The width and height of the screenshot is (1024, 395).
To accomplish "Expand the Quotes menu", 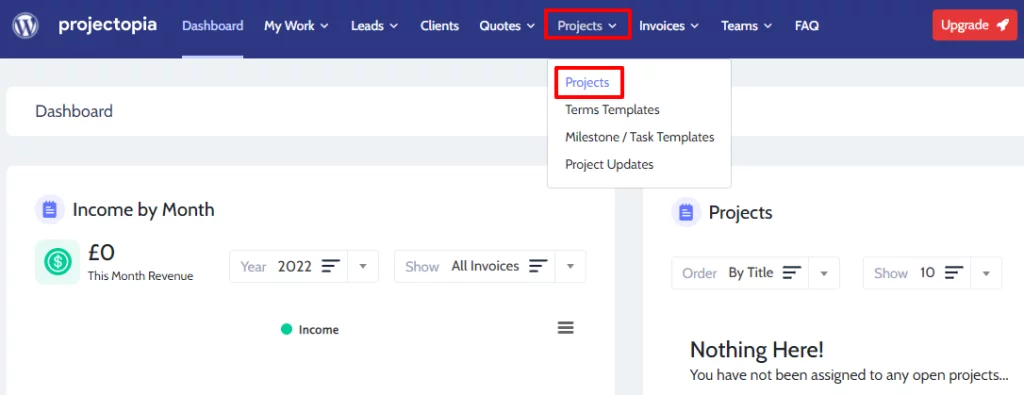I will pyautogui.click(x=508, y=26).
